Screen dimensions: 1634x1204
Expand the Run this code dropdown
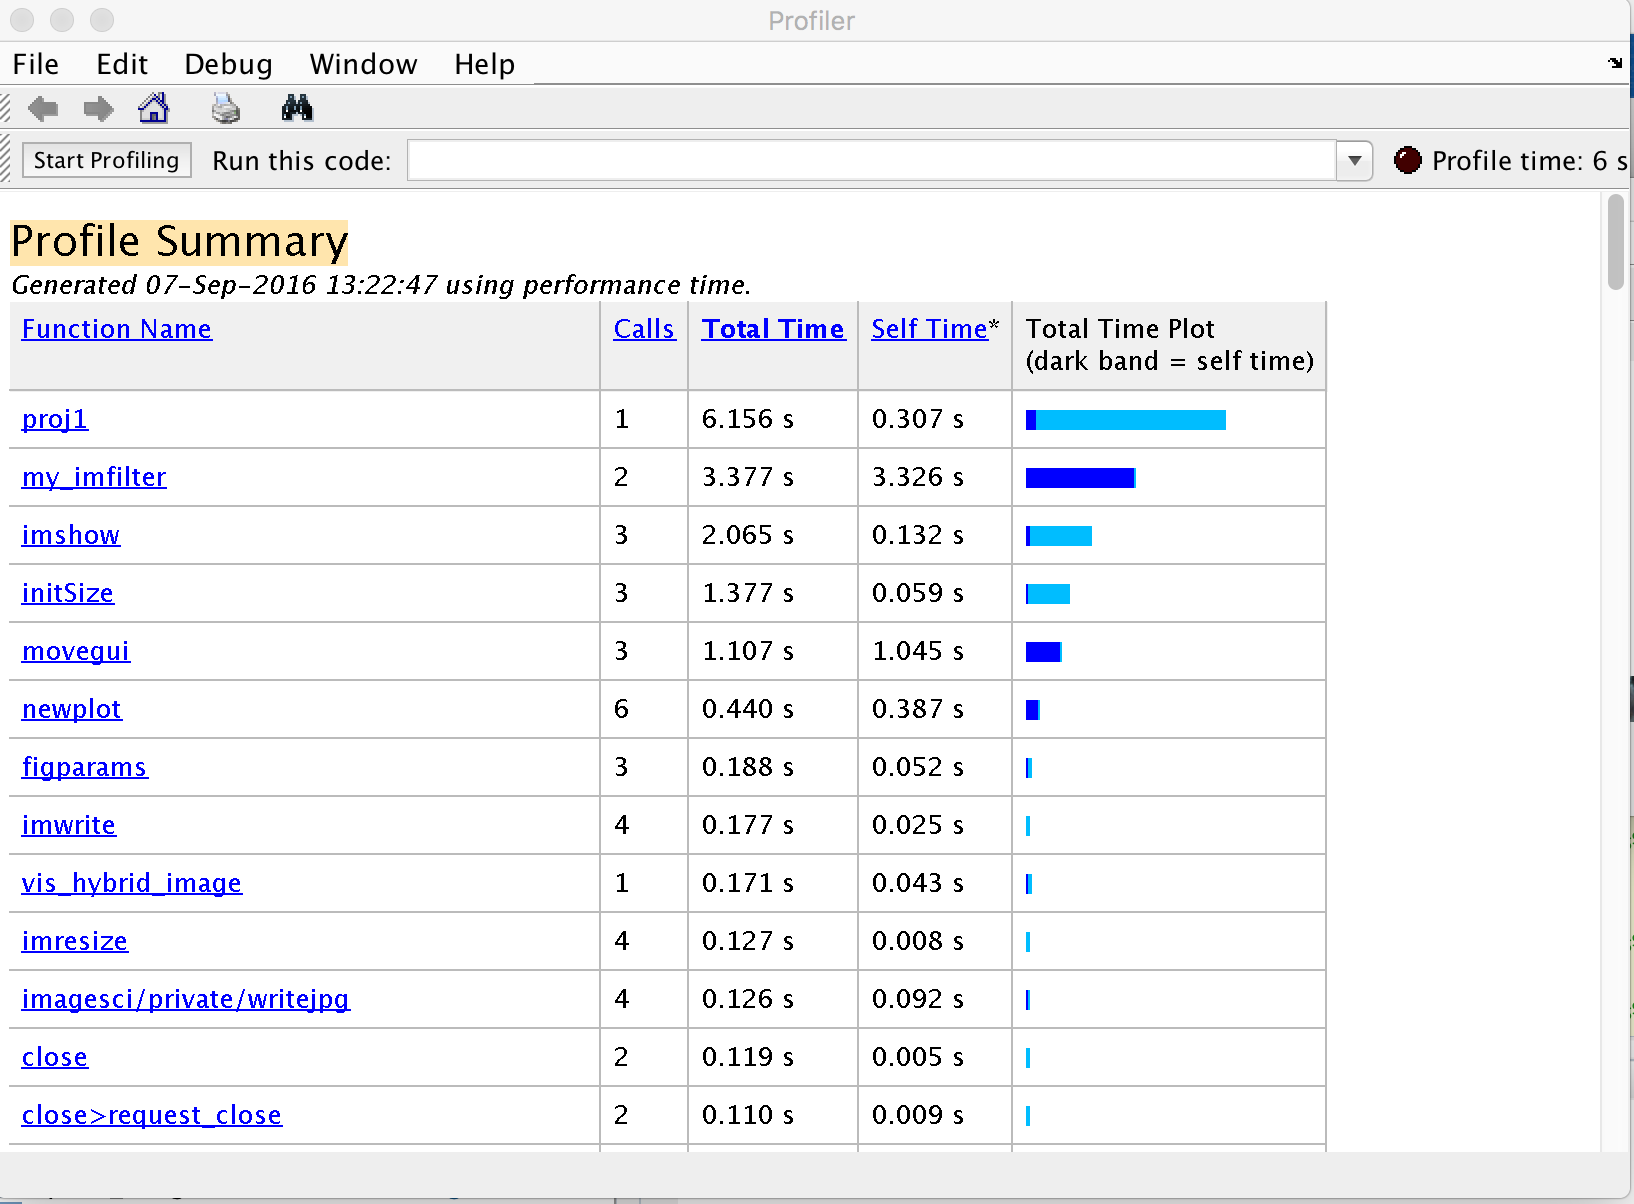[x=1354, y=160]
